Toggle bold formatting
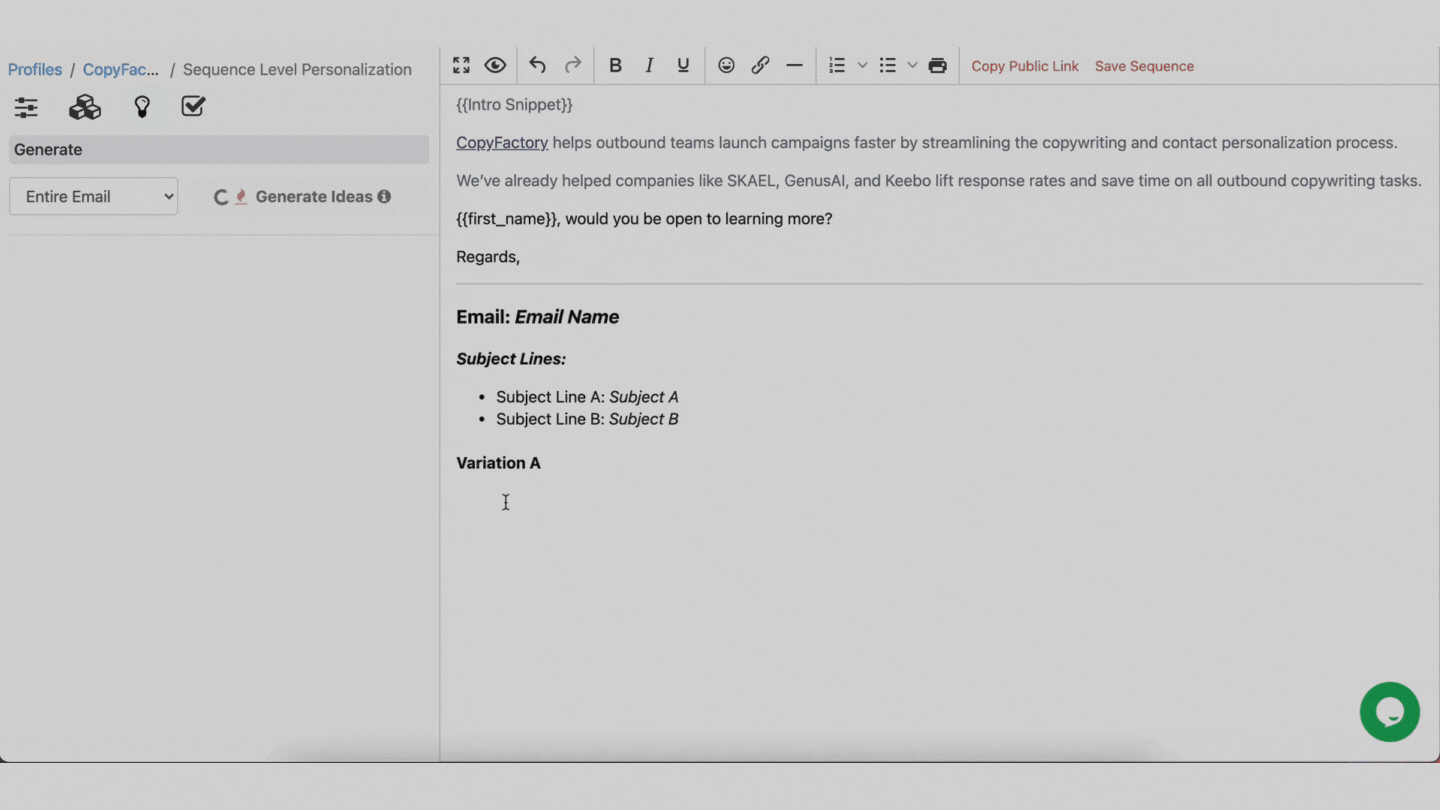 point(615,65)
